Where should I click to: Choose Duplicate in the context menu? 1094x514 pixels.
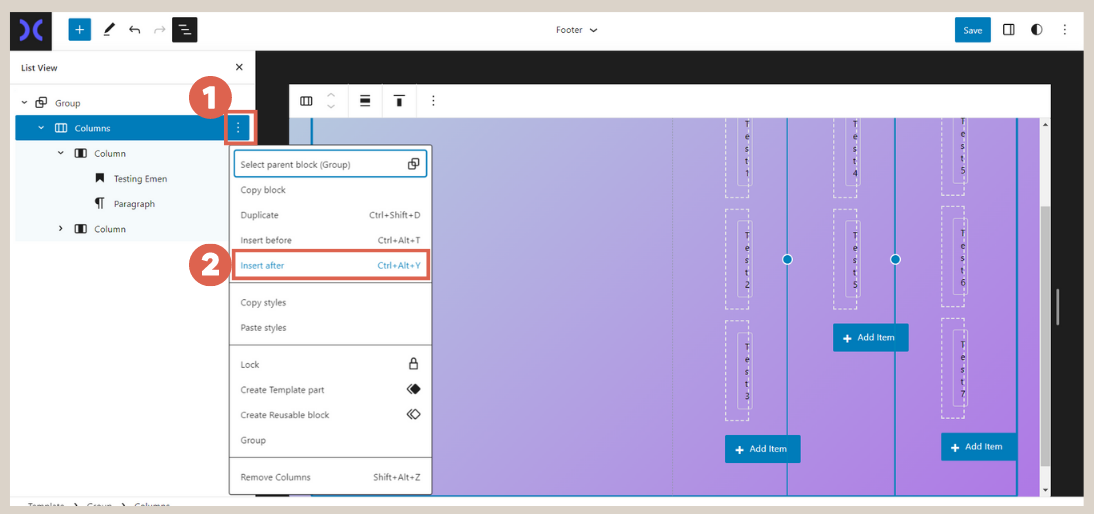[330, 215]
